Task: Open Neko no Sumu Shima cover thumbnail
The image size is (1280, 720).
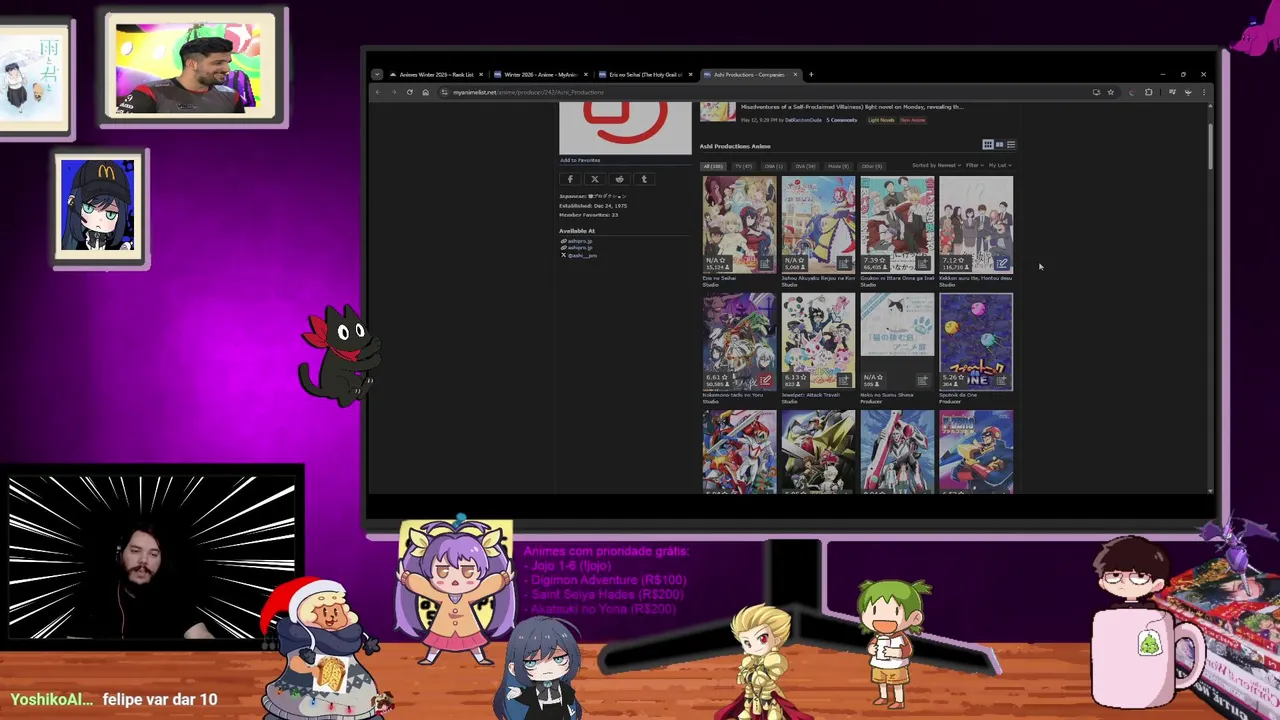Action: point(897,342)
